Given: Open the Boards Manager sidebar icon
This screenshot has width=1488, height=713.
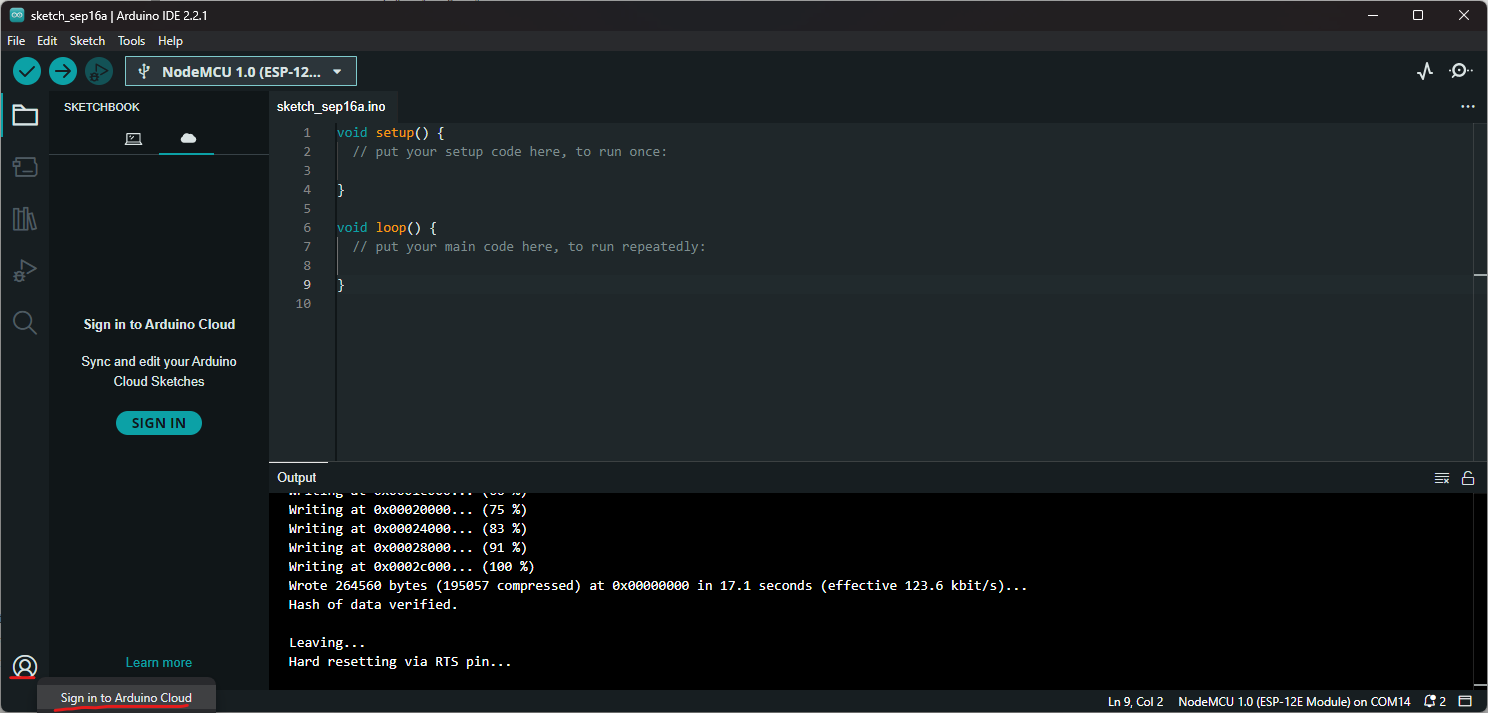Looking at the screenshot, I should pos(25,167).
